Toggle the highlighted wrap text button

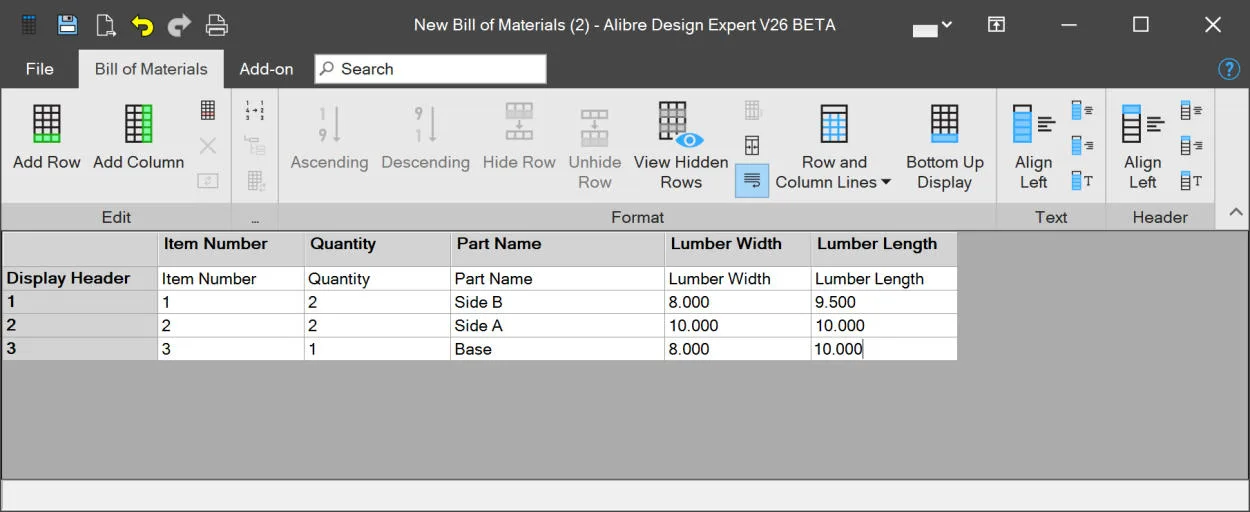click(x=752, y=181)
